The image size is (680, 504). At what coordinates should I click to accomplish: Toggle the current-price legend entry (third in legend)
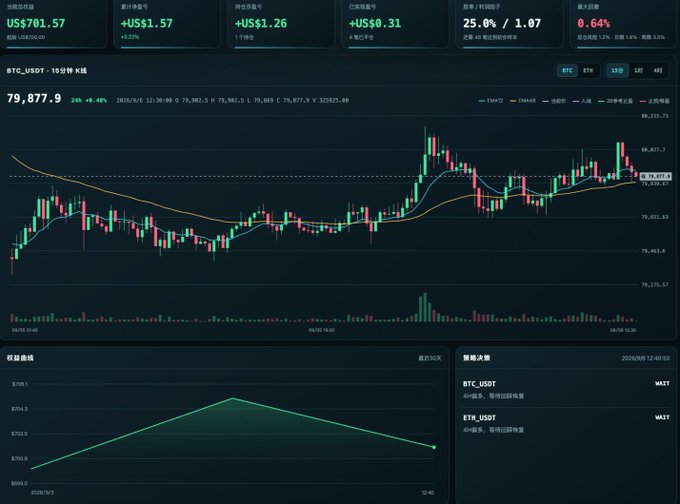pyautogui.click(x=554, y=101)
